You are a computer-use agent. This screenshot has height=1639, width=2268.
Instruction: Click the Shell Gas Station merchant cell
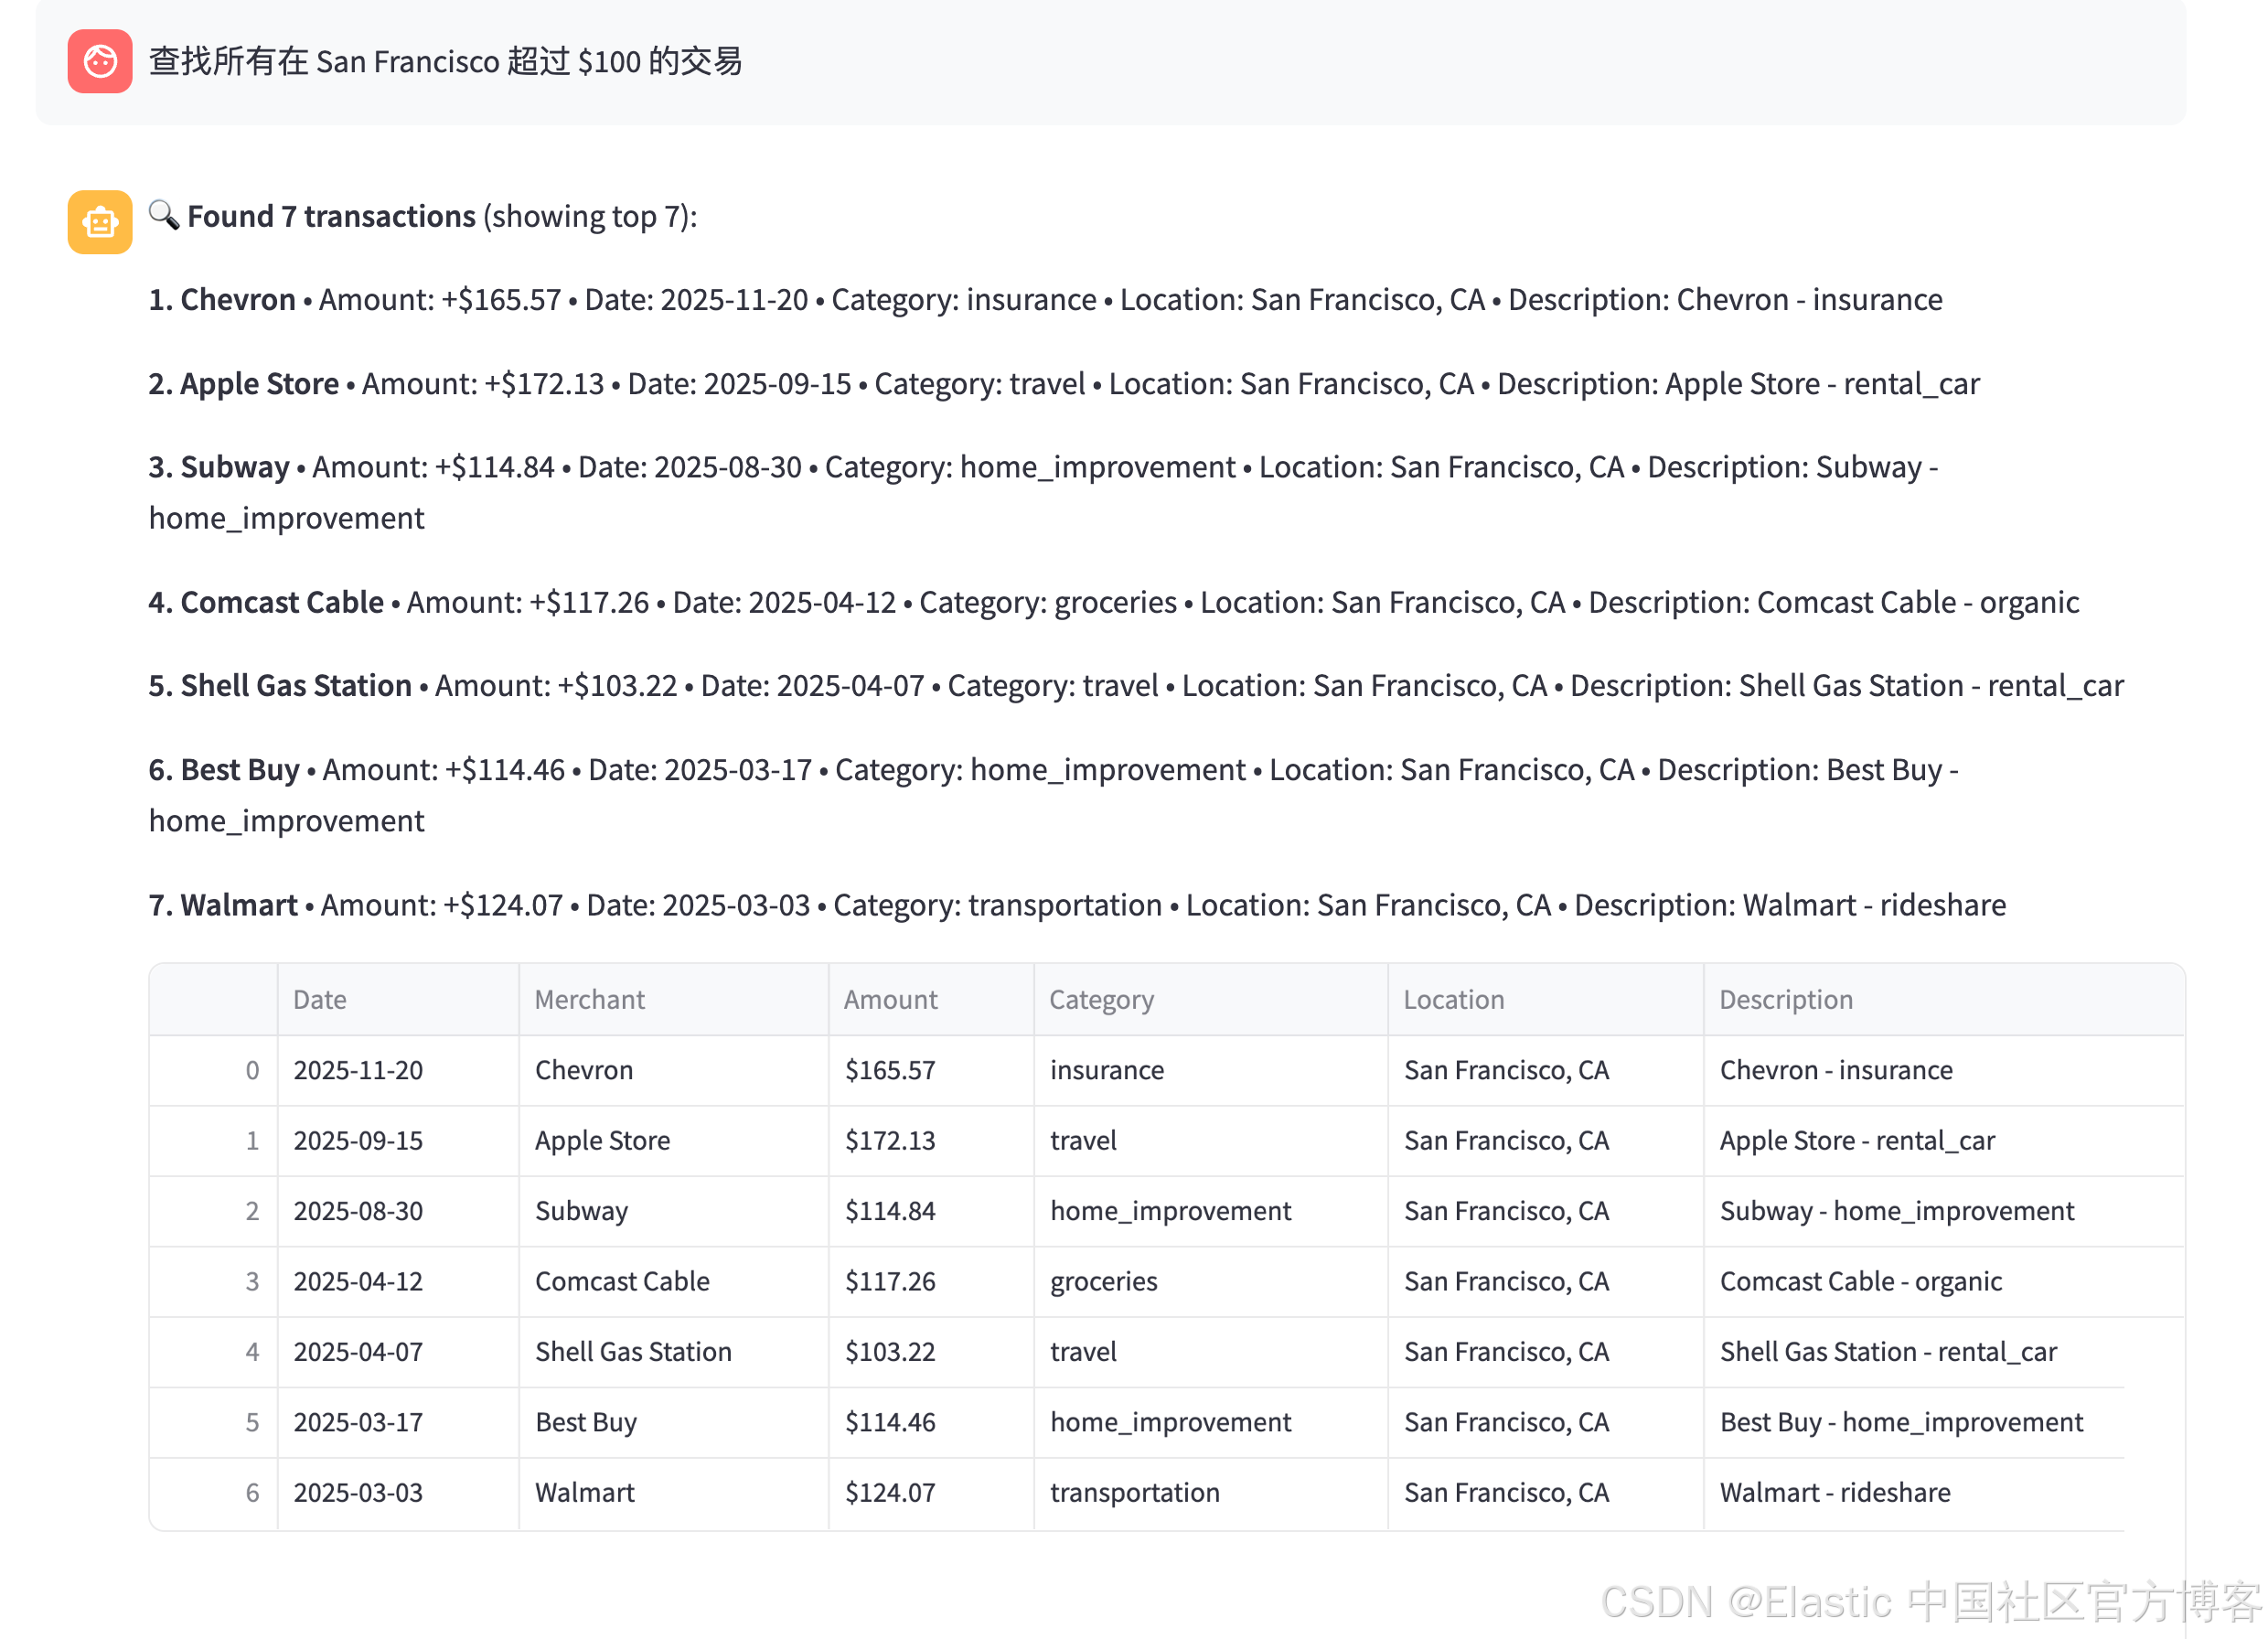click(x=674, y=1352)
